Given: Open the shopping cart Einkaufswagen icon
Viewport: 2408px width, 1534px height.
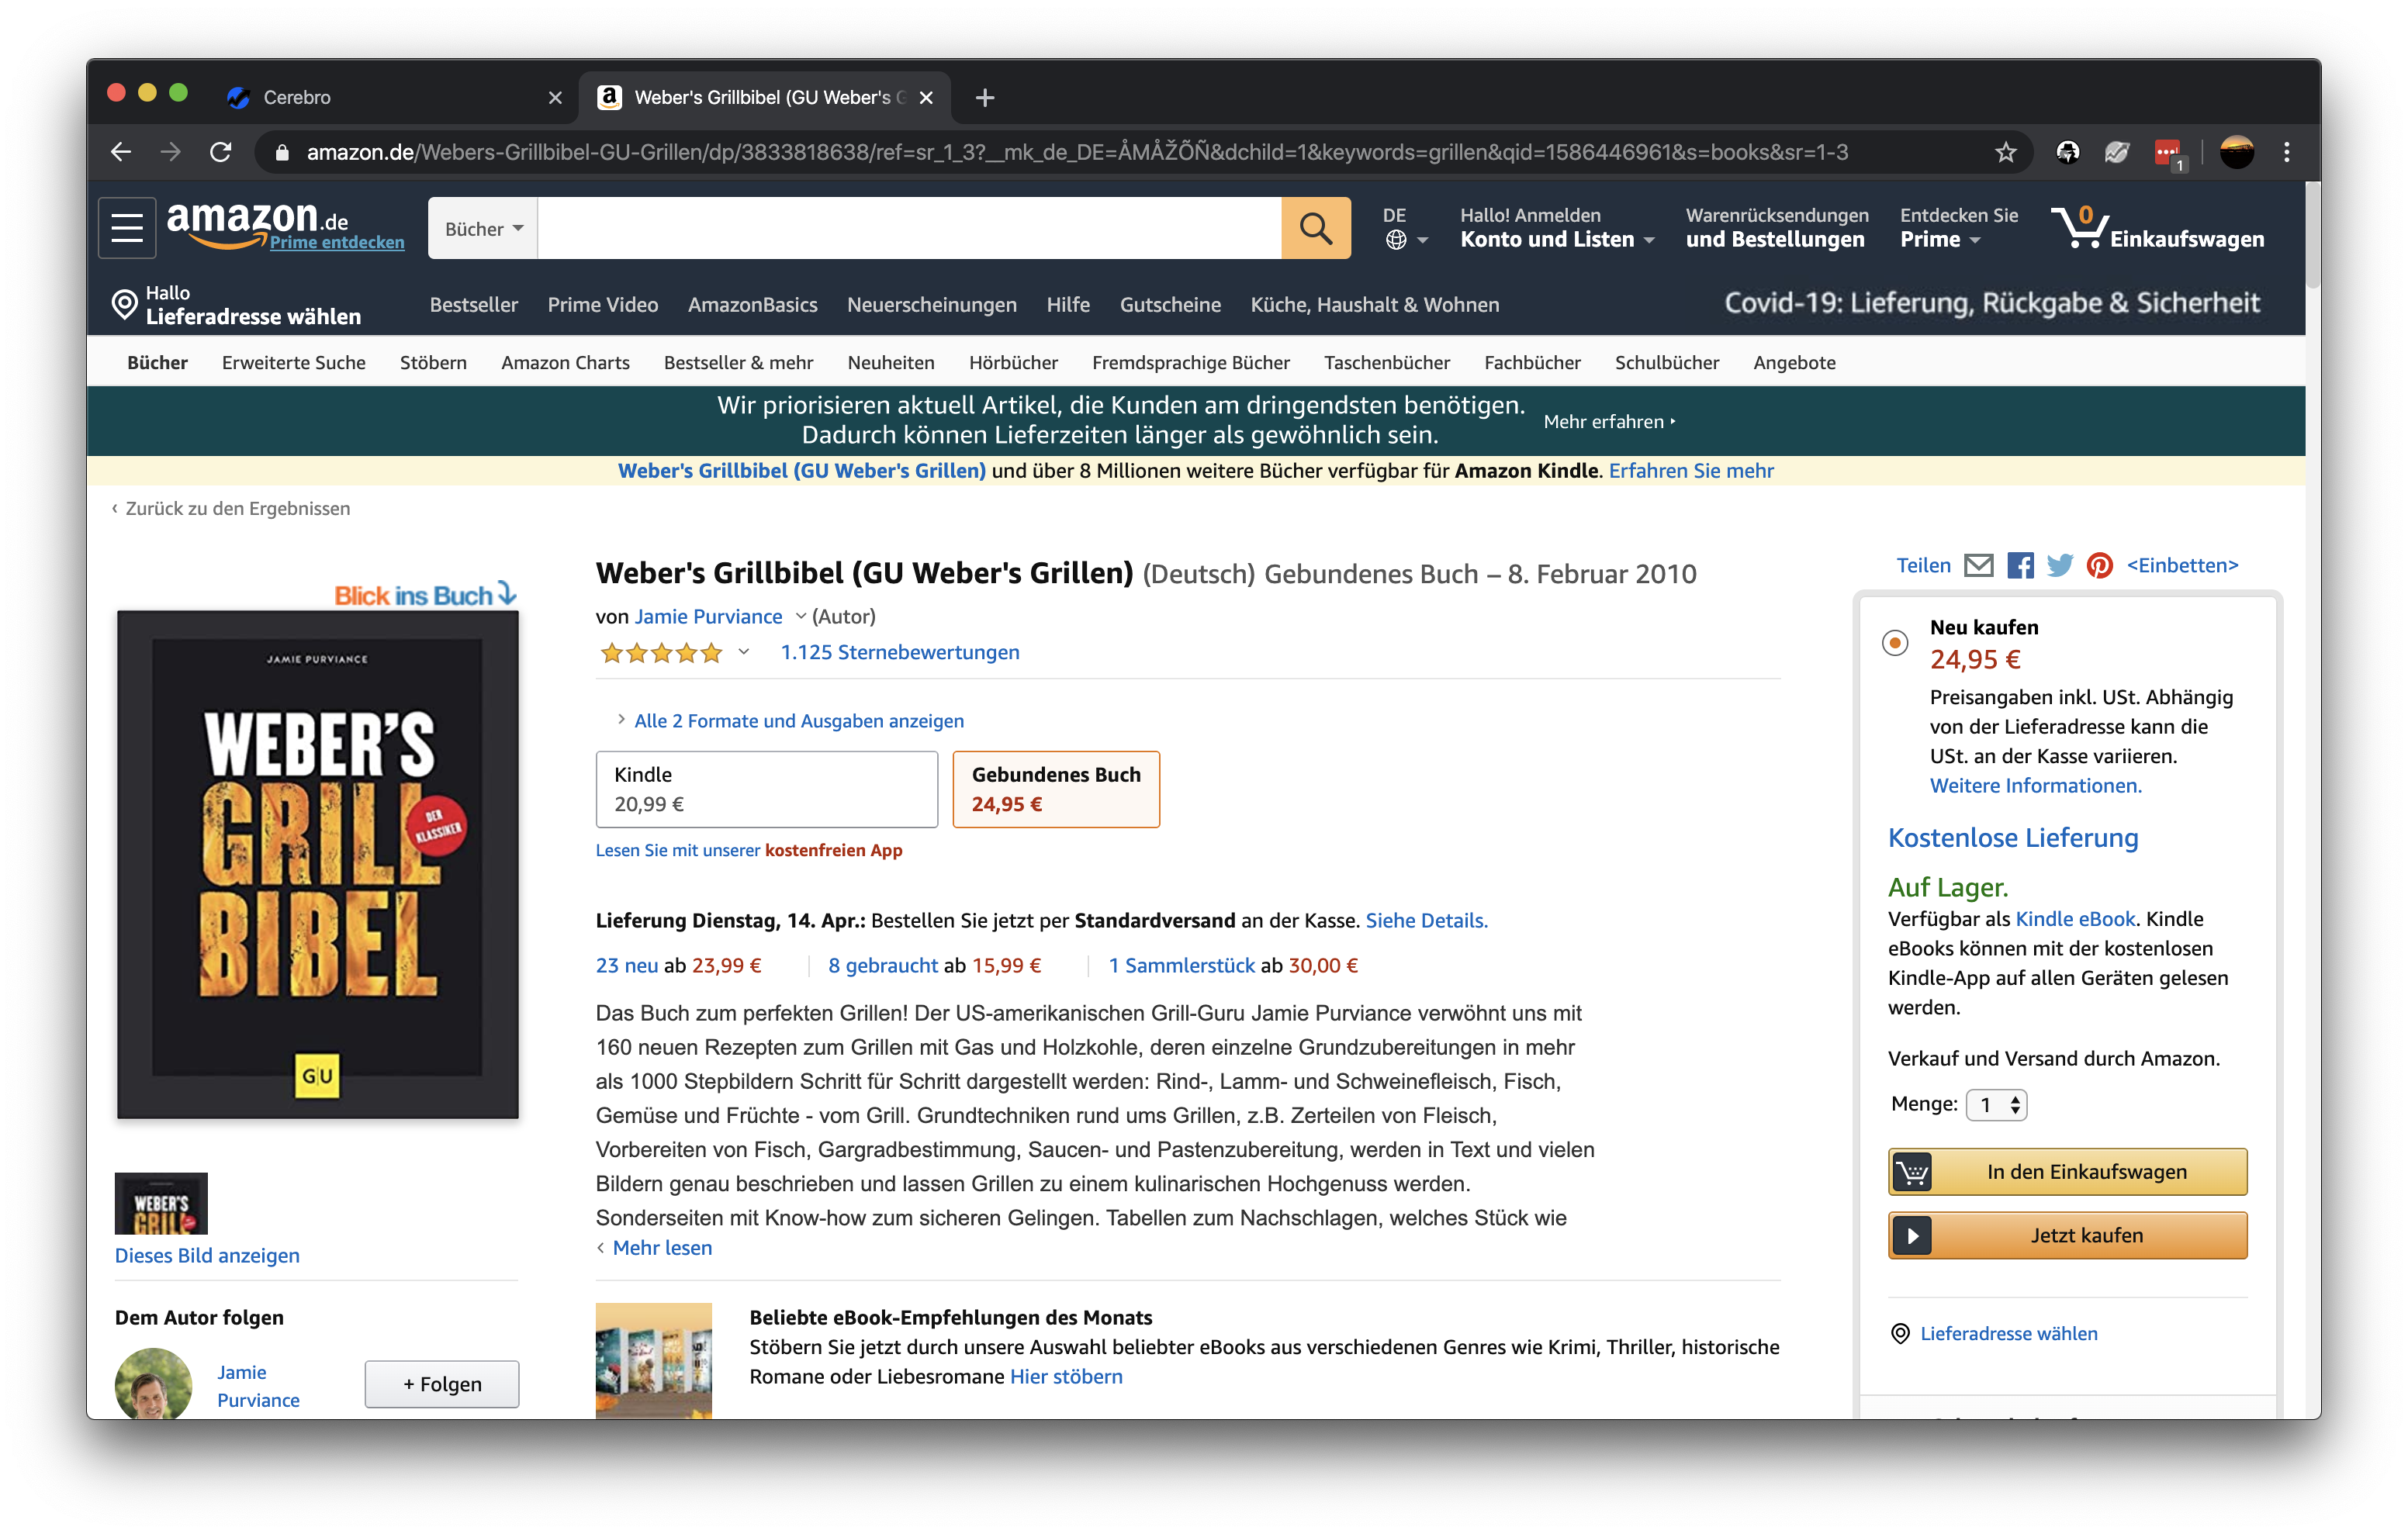Looking at the screenshot, I should pyautogui.click(x=2079, y=228).
